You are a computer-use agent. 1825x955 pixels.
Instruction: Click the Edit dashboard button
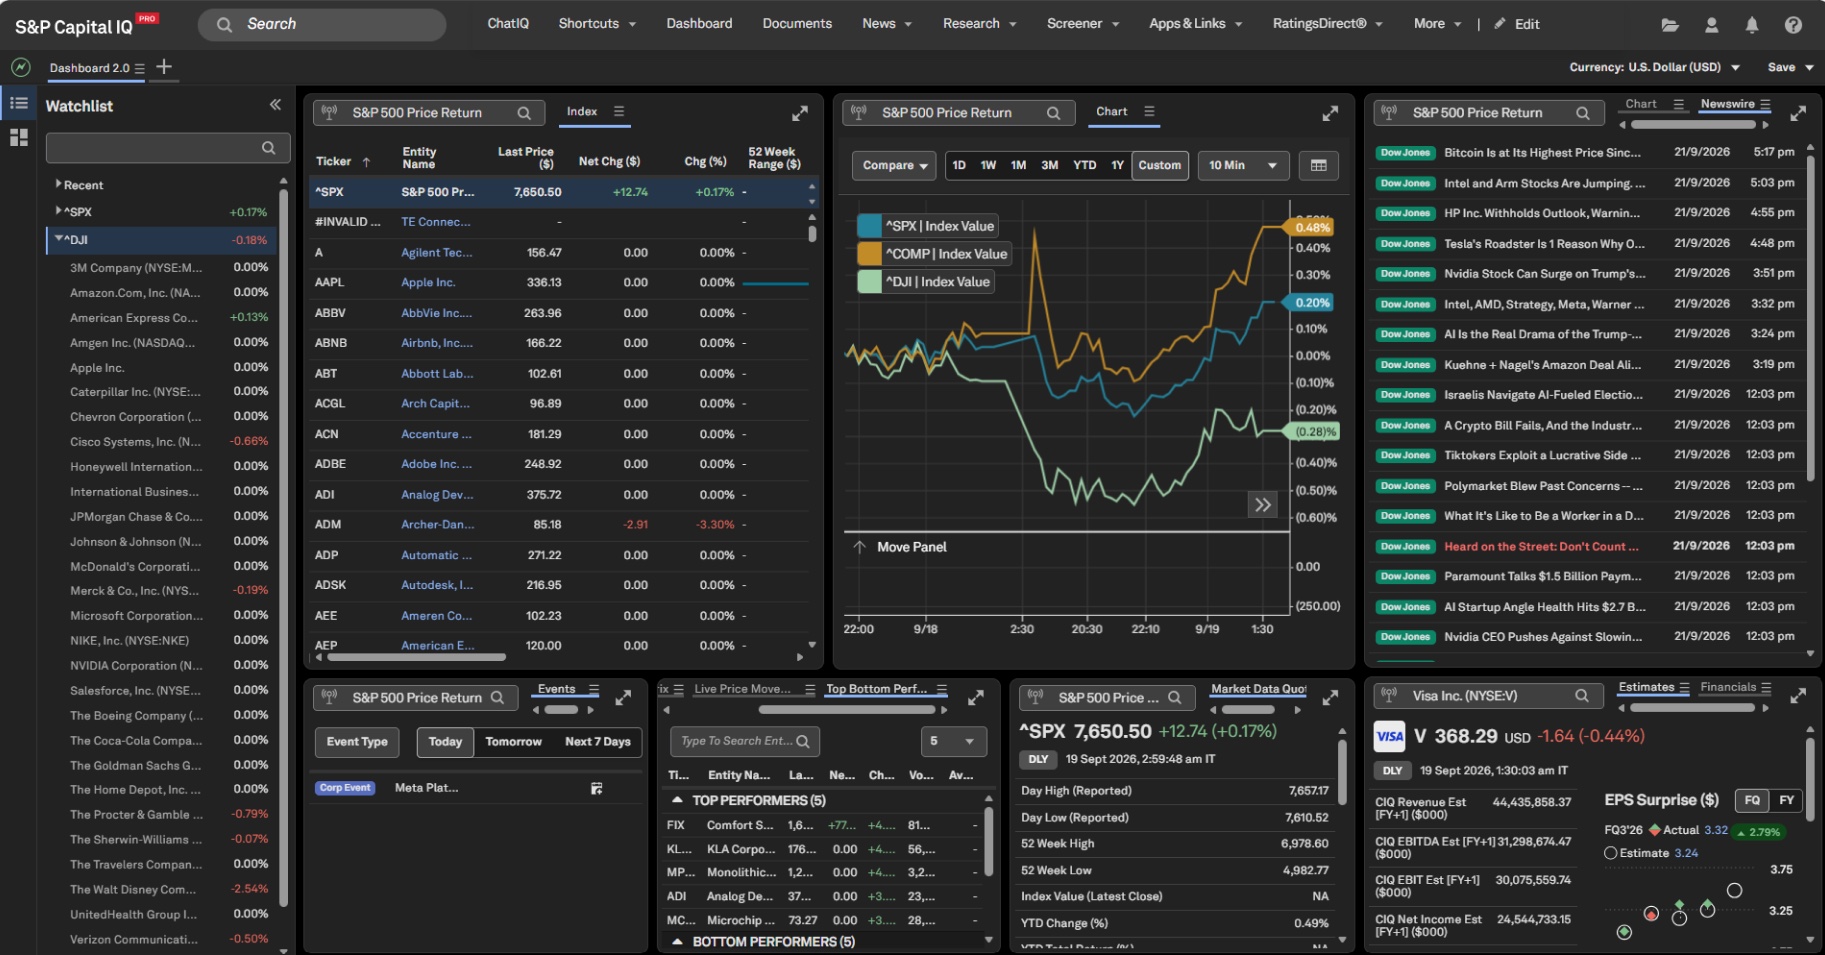[1517, 24]
